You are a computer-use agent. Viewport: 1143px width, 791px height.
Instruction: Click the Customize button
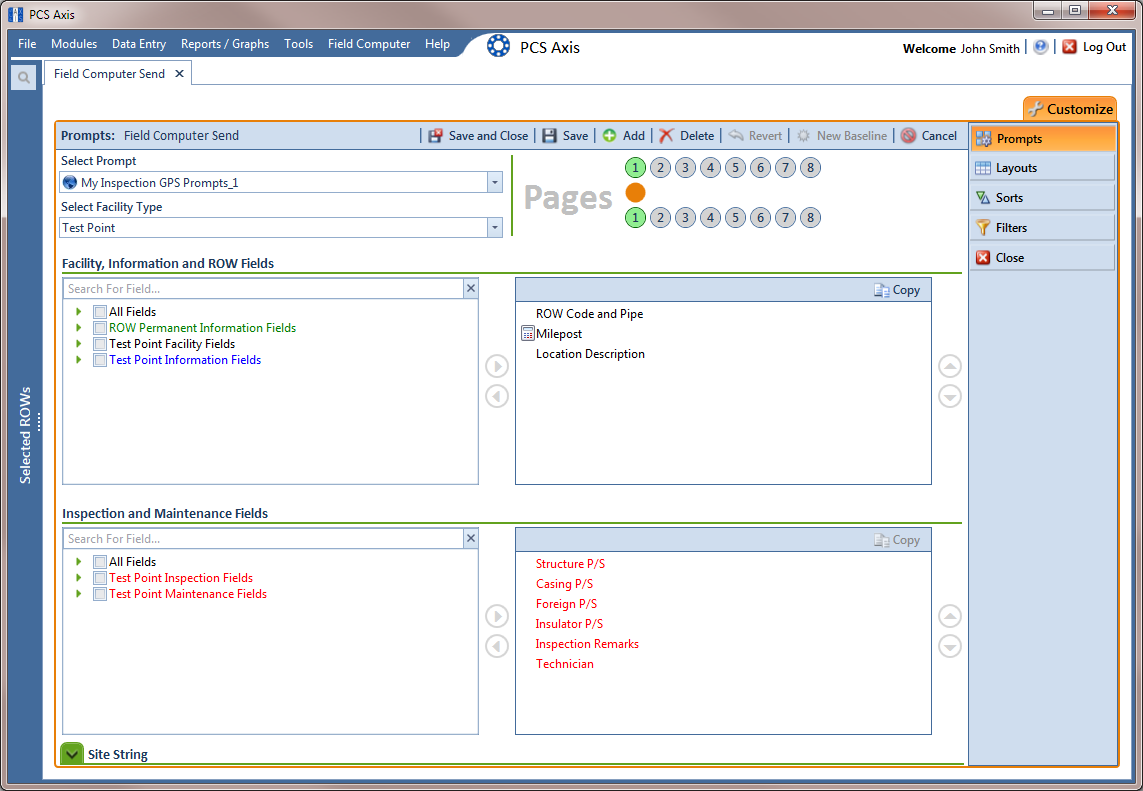[x=1070, y=109]
